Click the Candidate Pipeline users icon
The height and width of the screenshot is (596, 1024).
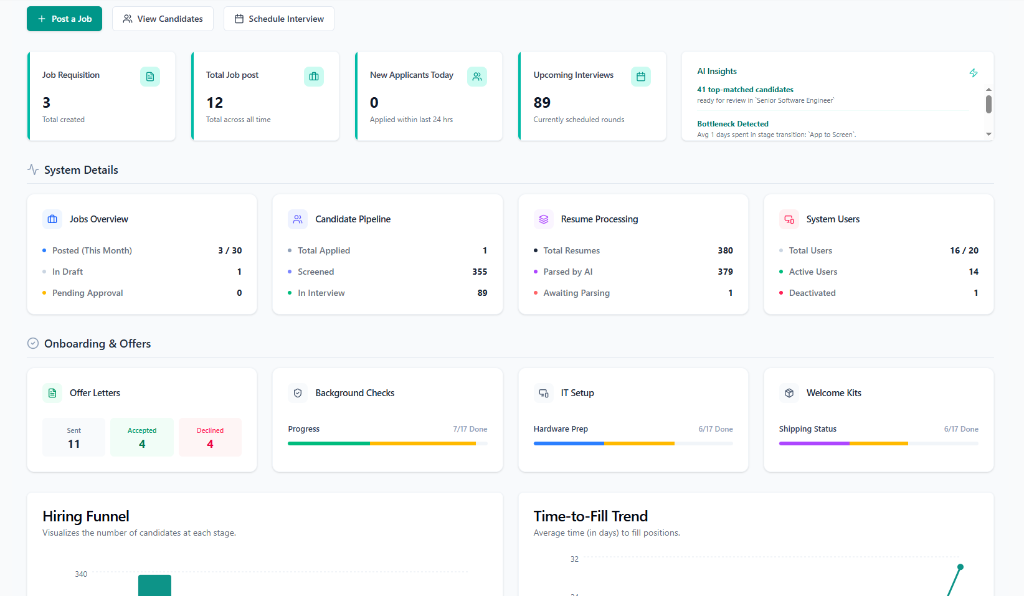pyautogui.click(x=298, y=219)
